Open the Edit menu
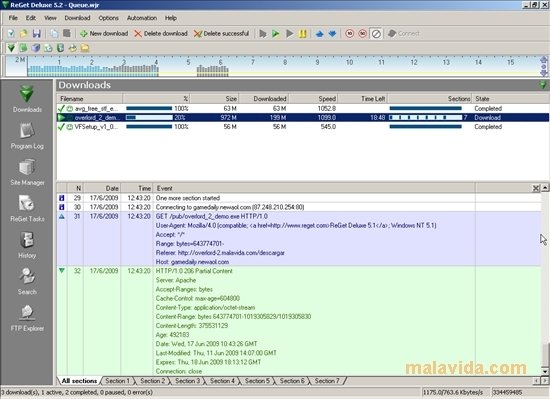This screenshot has width=550, height=399. click(x=31, y=18)
